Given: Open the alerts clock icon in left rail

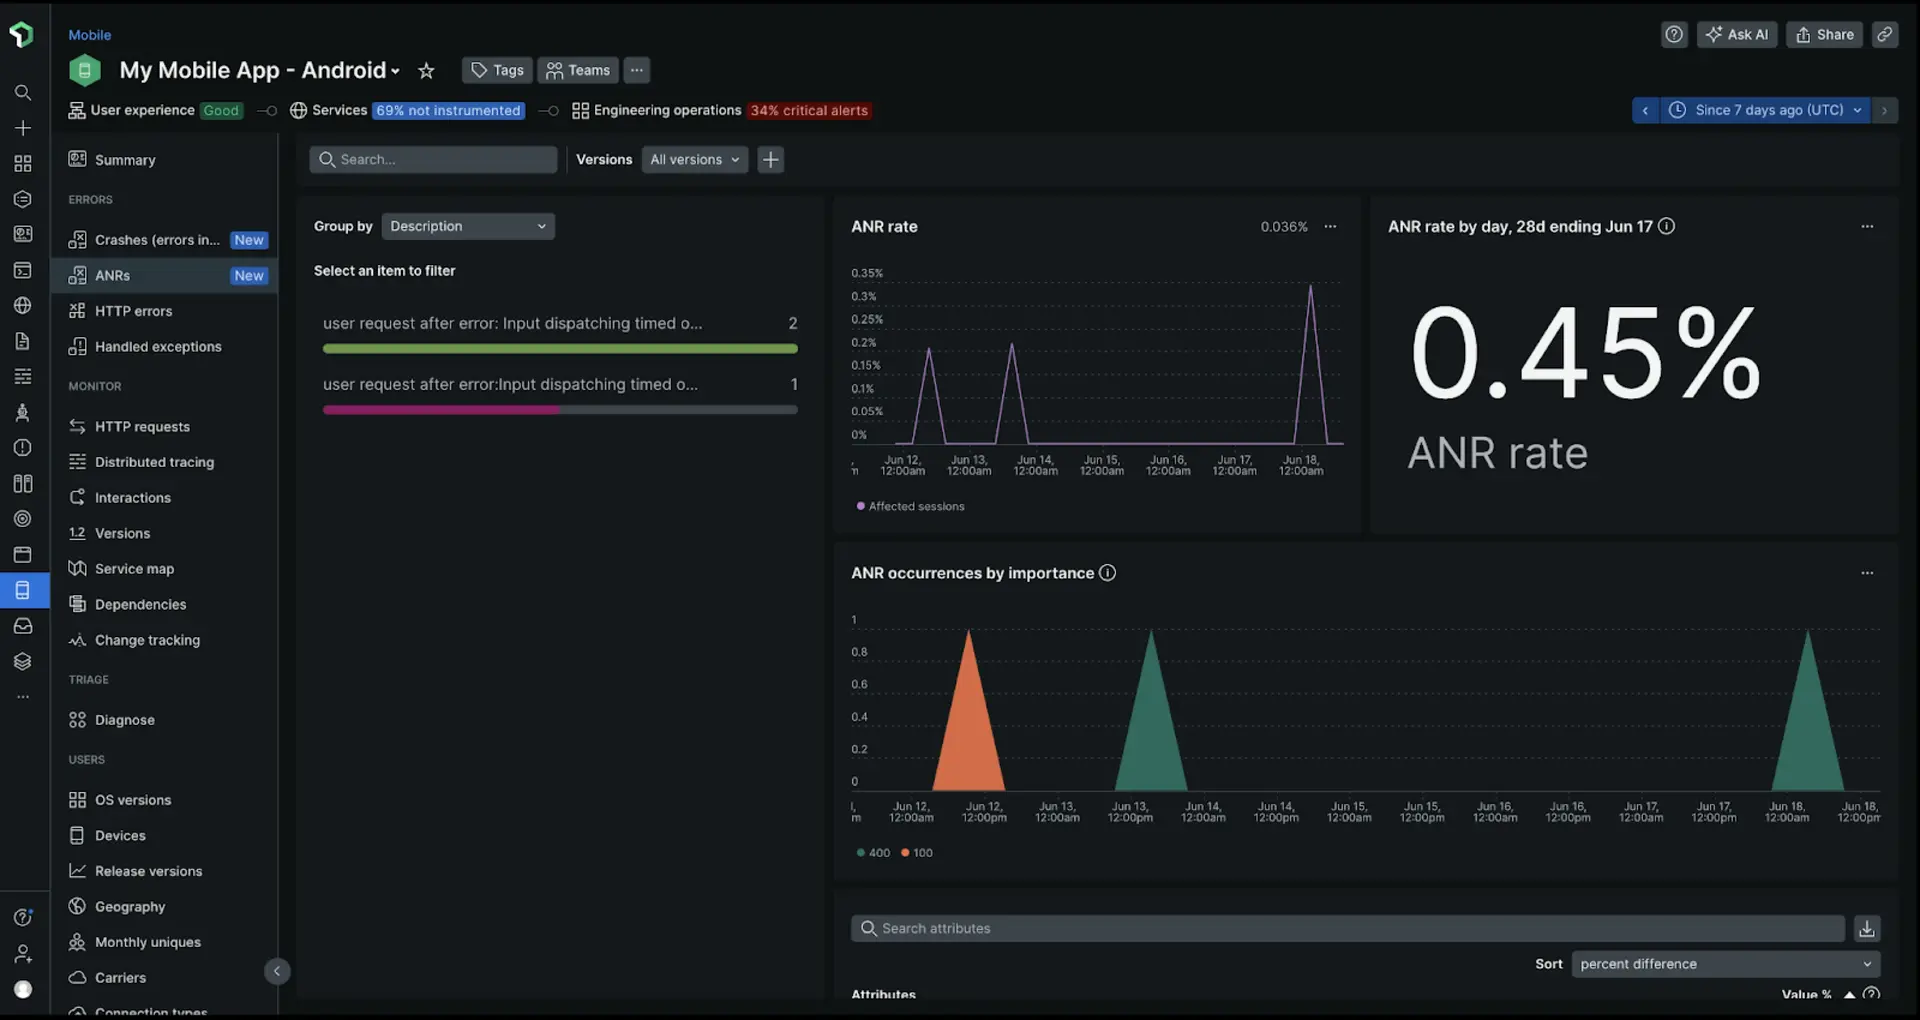Looking at the screenshot, I should [x=22, y=448].
